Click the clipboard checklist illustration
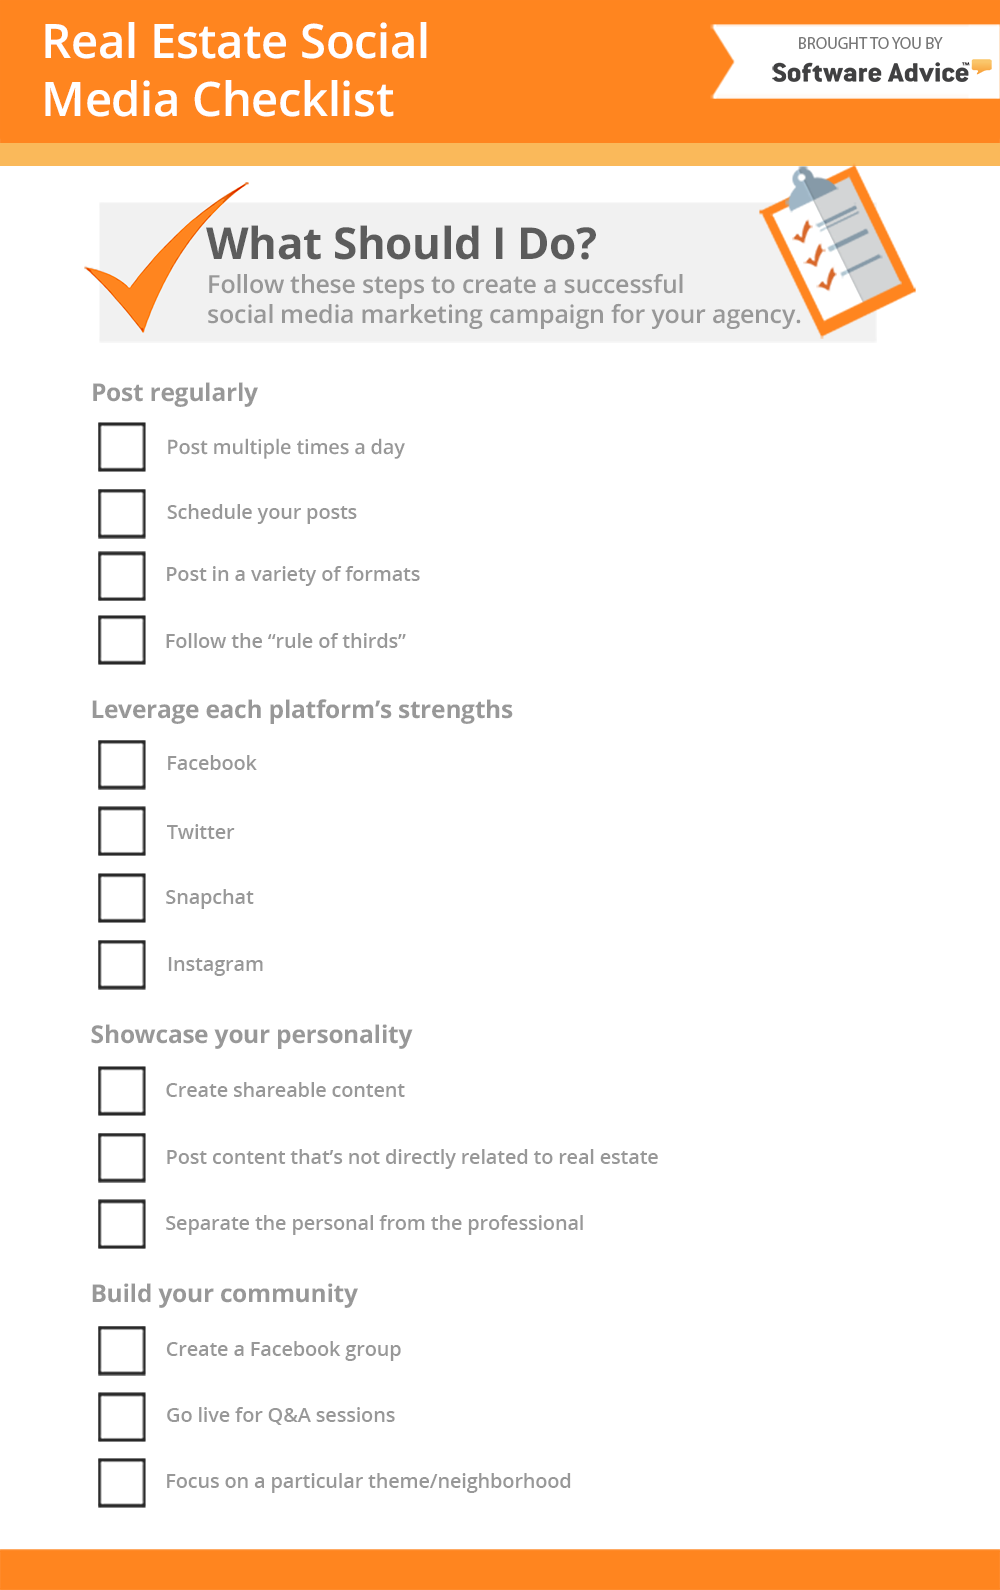The width and height of the screenshot is (1000, 1590). 836,251
